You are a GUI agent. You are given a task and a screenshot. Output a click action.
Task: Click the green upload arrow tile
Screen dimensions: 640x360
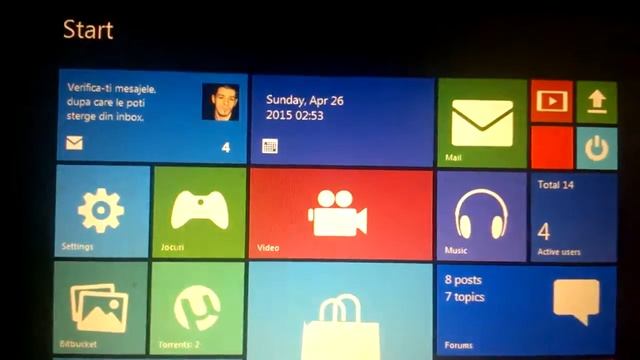click(597, 102)
